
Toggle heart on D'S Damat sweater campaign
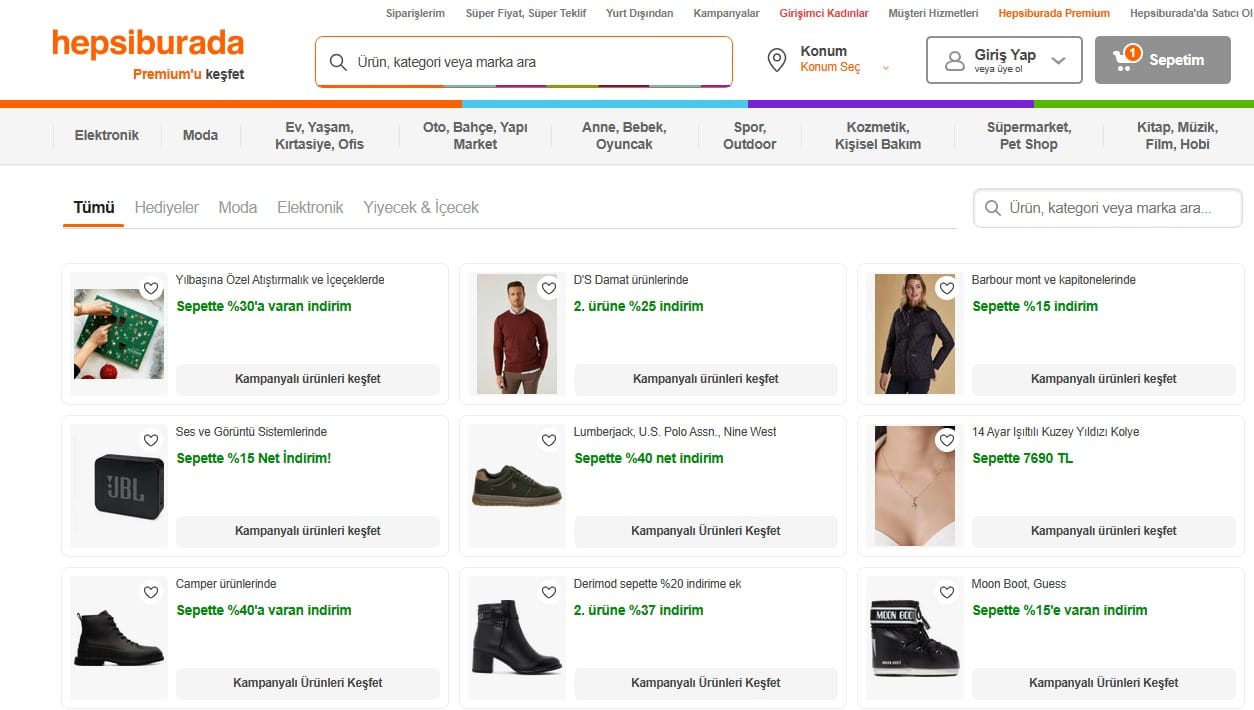(x=549, y=288)
